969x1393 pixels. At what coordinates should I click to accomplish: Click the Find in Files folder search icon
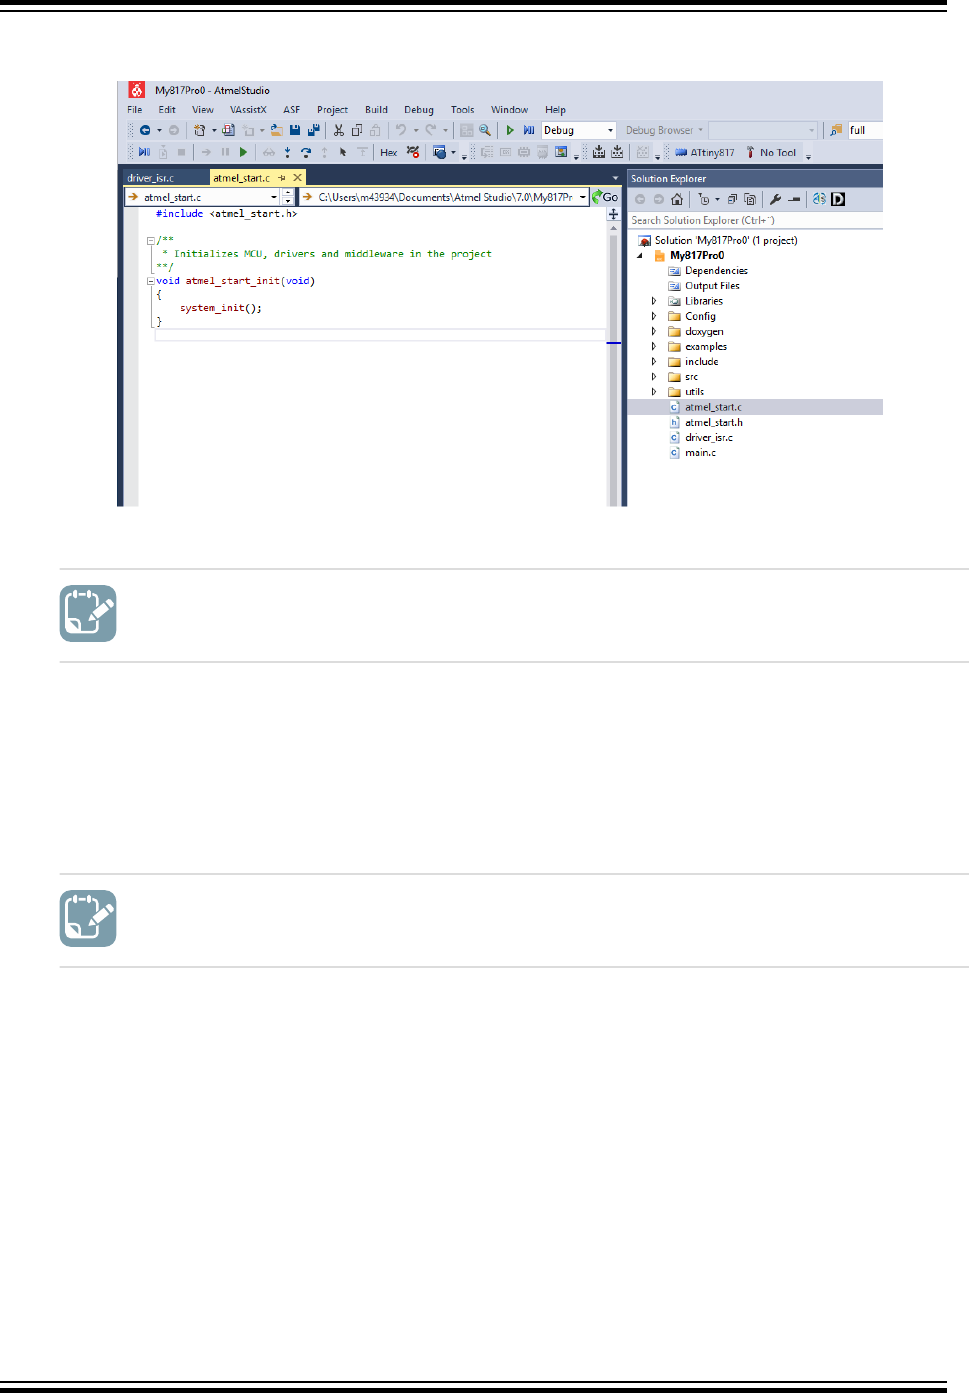click(x=836, y=130)
